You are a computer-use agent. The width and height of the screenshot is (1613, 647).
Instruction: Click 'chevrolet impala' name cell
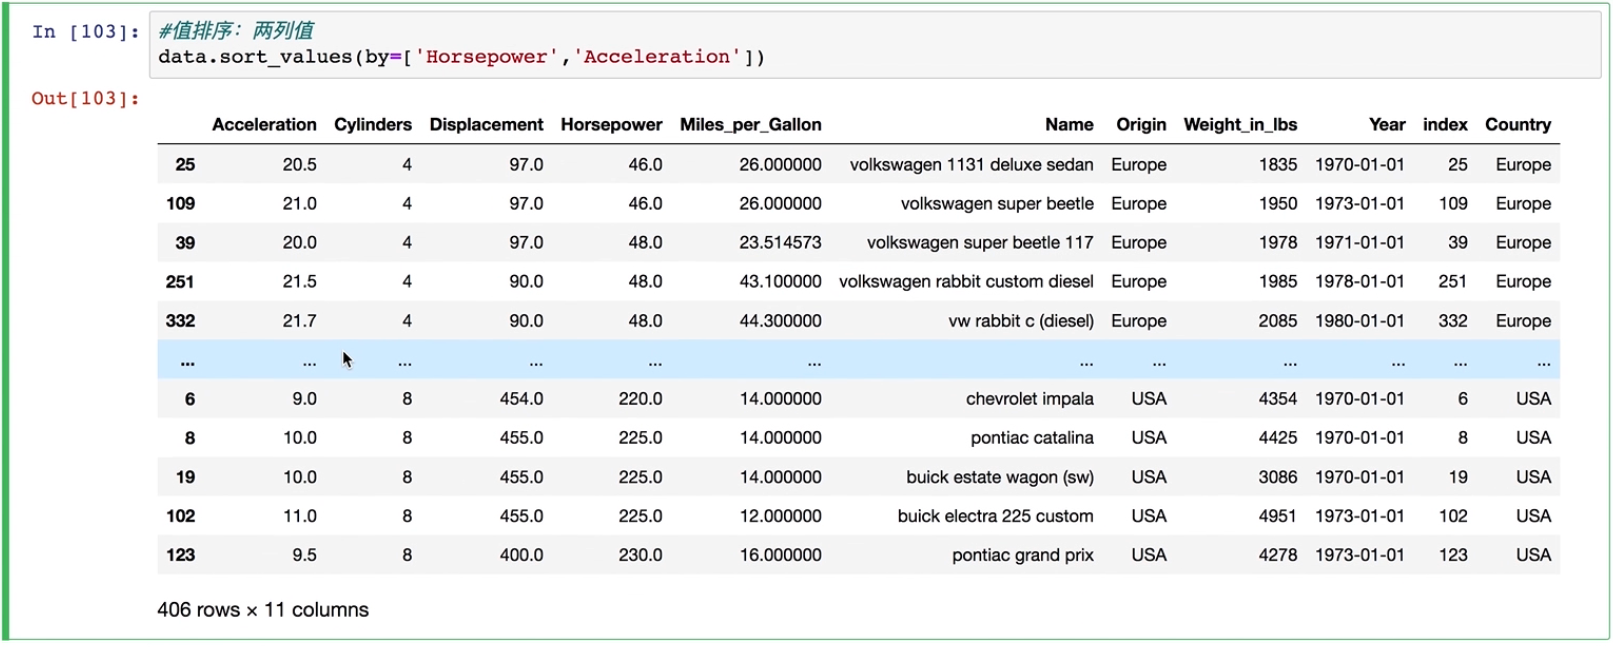pyautogui.click(x=1029, y=398)
